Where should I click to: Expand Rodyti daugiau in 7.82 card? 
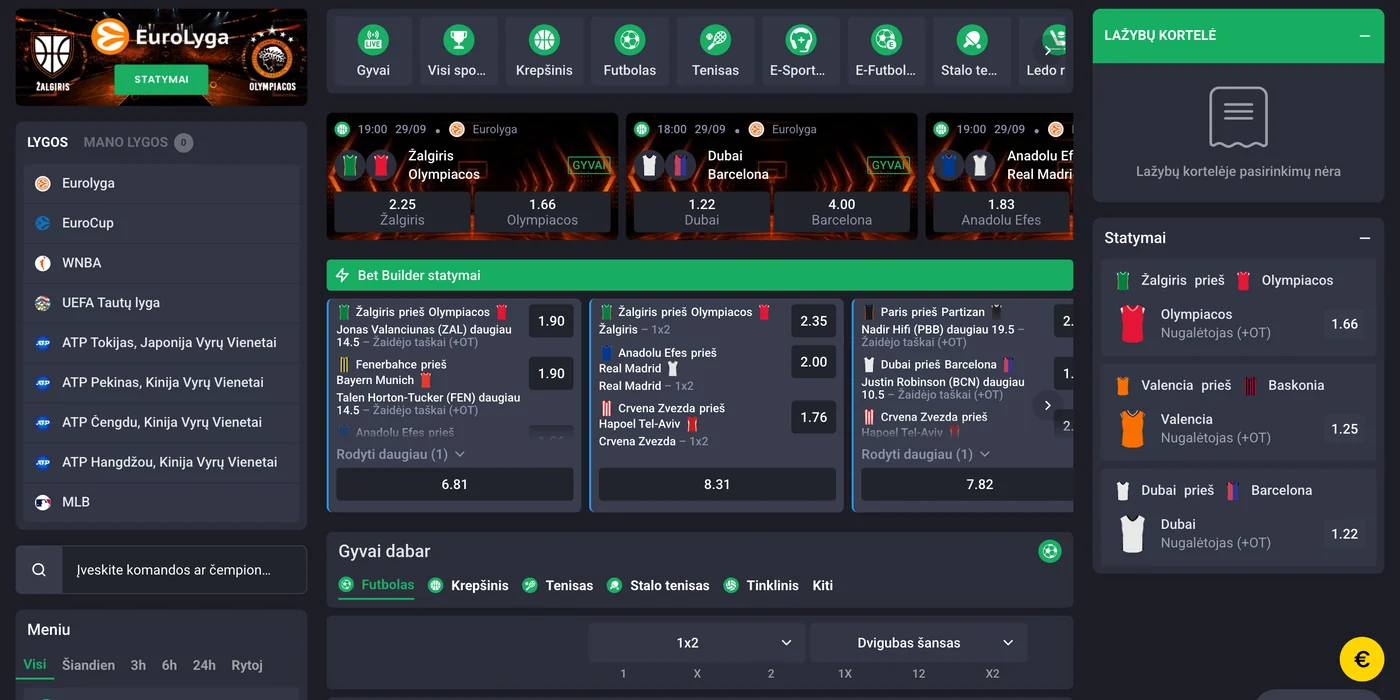[x=926, y=454]
